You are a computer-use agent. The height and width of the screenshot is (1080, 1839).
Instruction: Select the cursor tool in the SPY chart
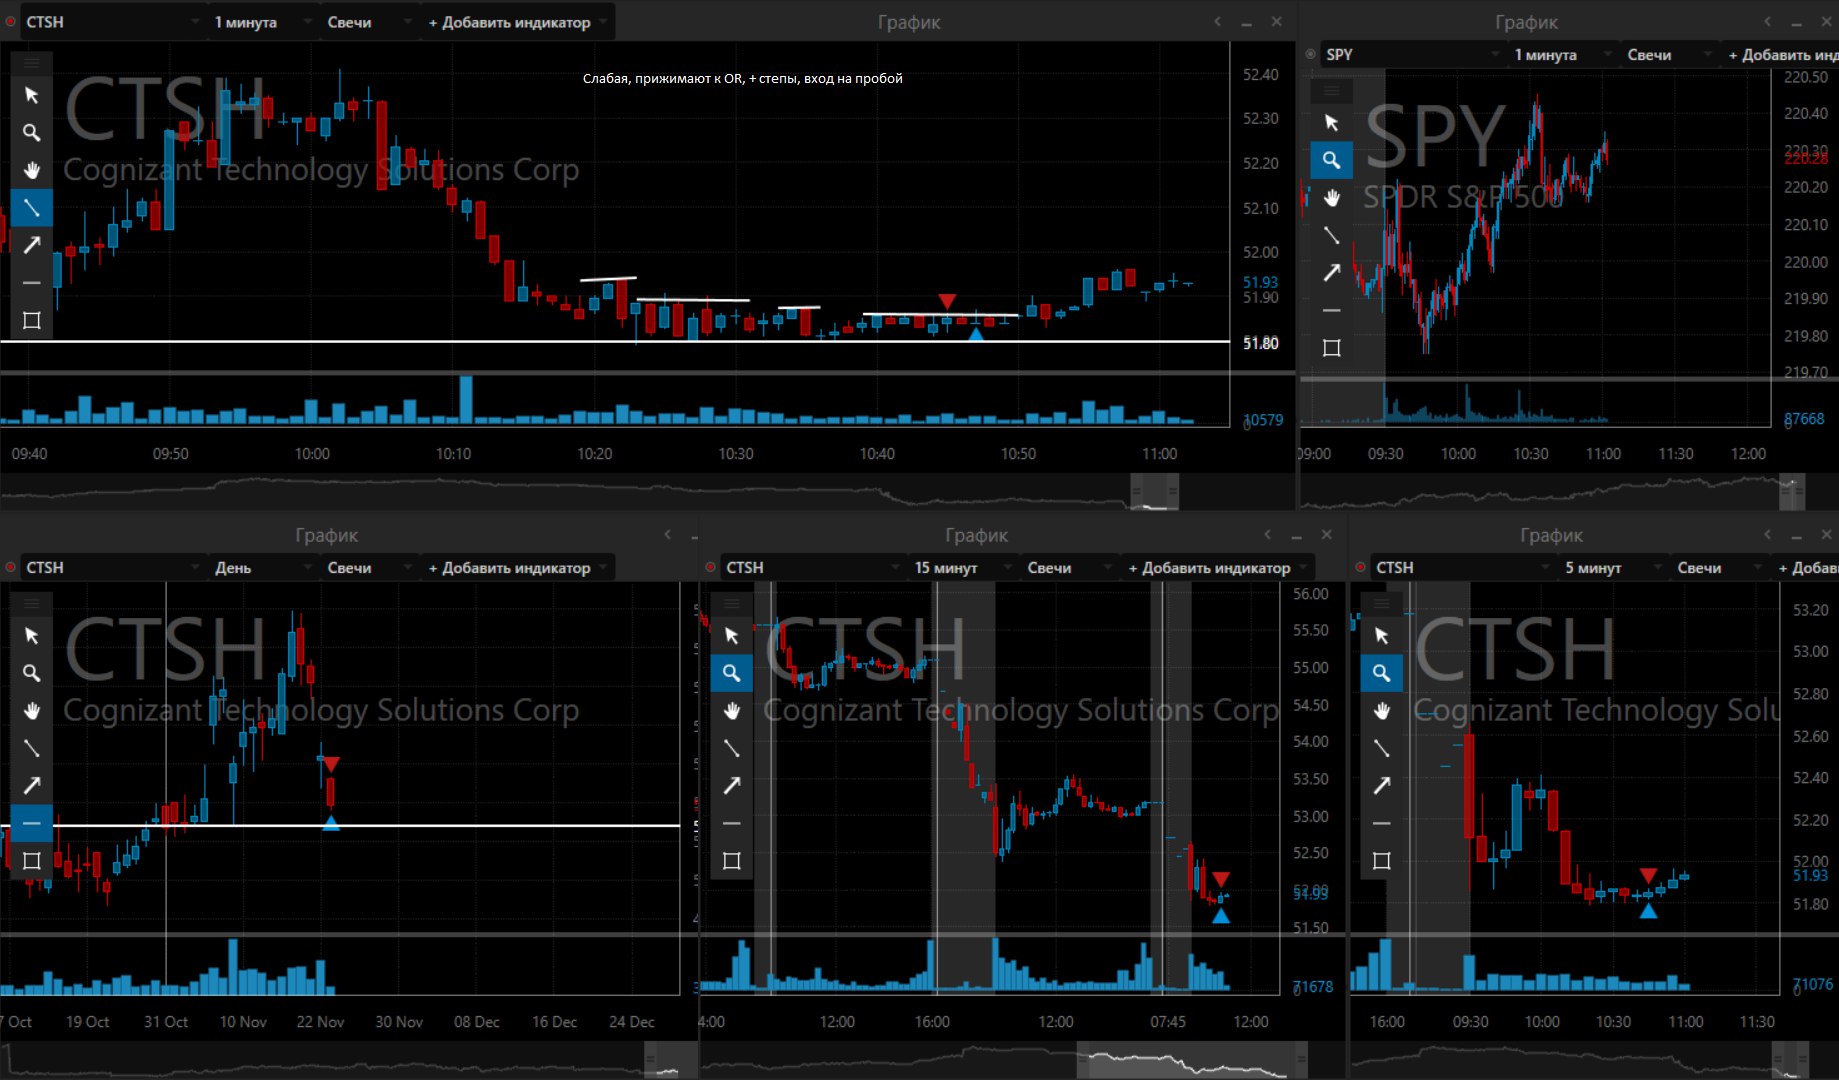[x=1331, y=122]
